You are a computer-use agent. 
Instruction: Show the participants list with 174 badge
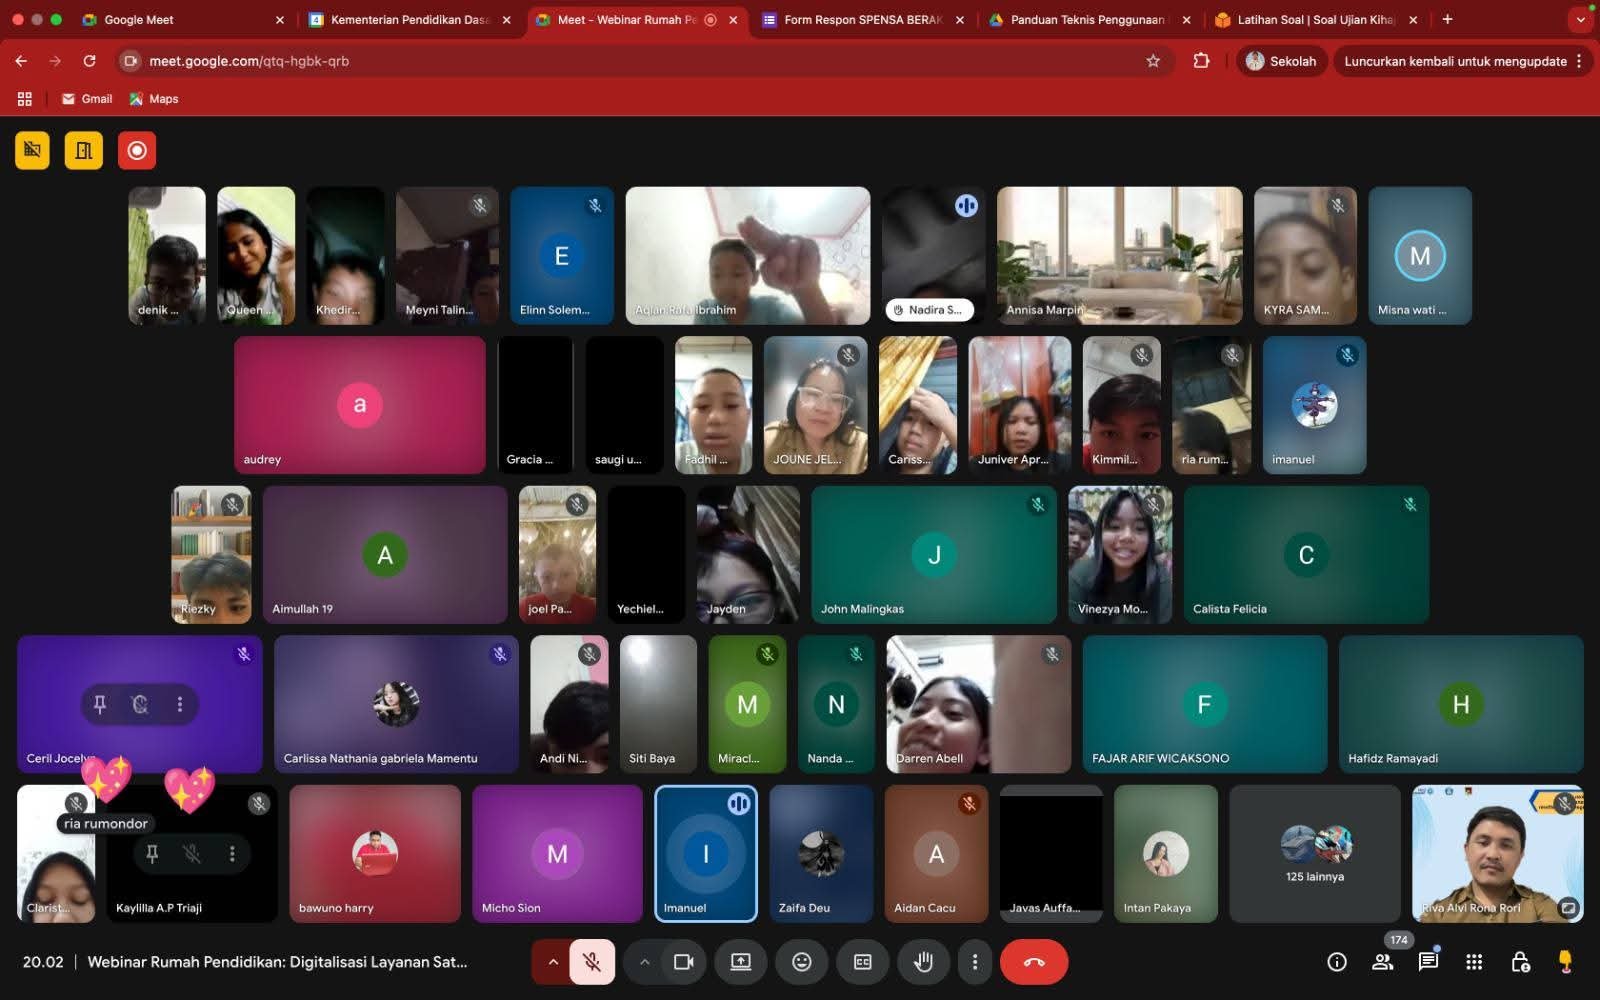(1383, 962)
